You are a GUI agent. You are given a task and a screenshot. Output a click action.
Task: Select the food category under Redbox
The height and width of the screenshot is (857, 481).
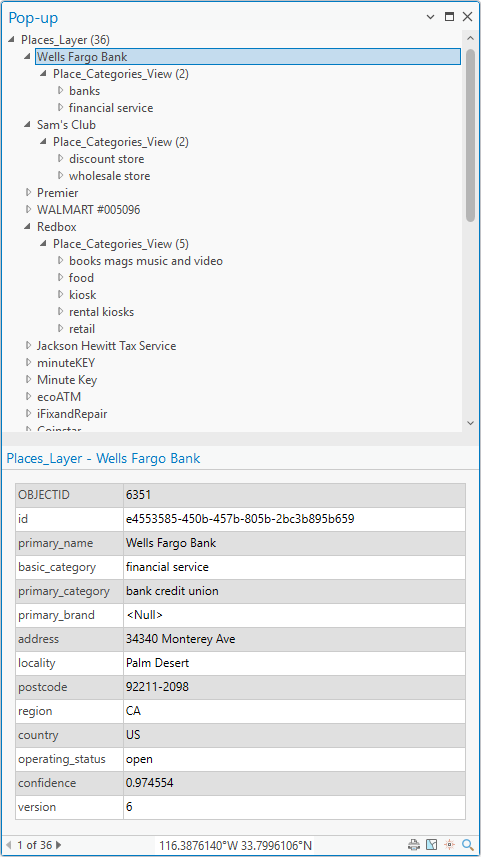(x=81, y=278)
